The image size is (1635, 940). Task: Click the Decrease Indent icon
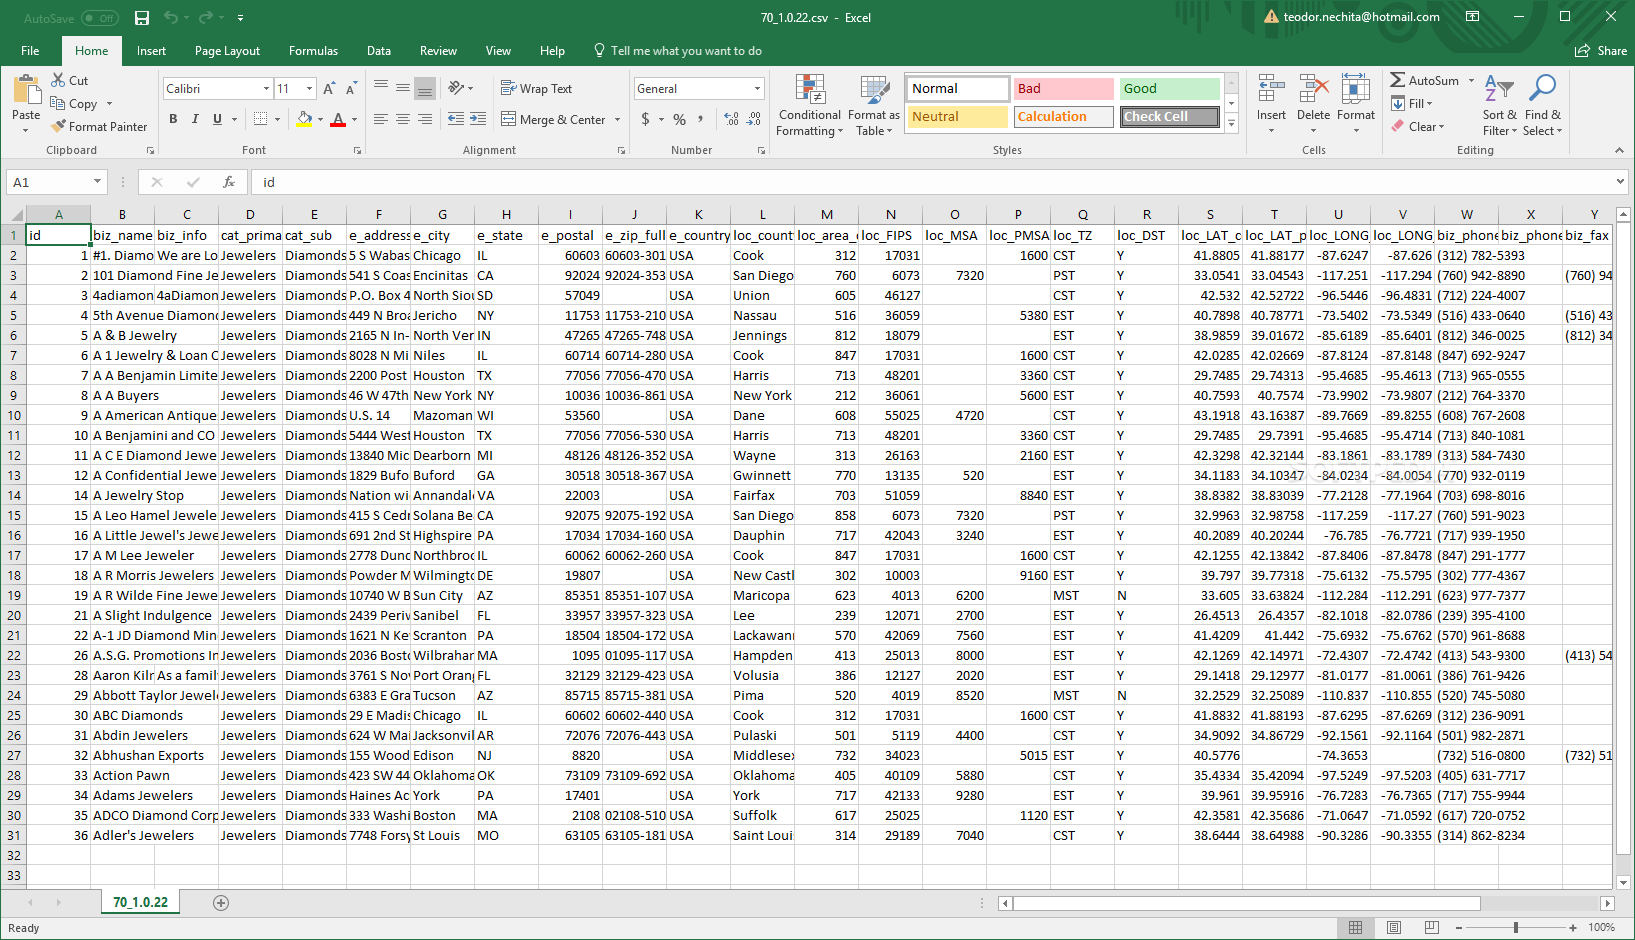pyautogui.click(x=456, y=119)
